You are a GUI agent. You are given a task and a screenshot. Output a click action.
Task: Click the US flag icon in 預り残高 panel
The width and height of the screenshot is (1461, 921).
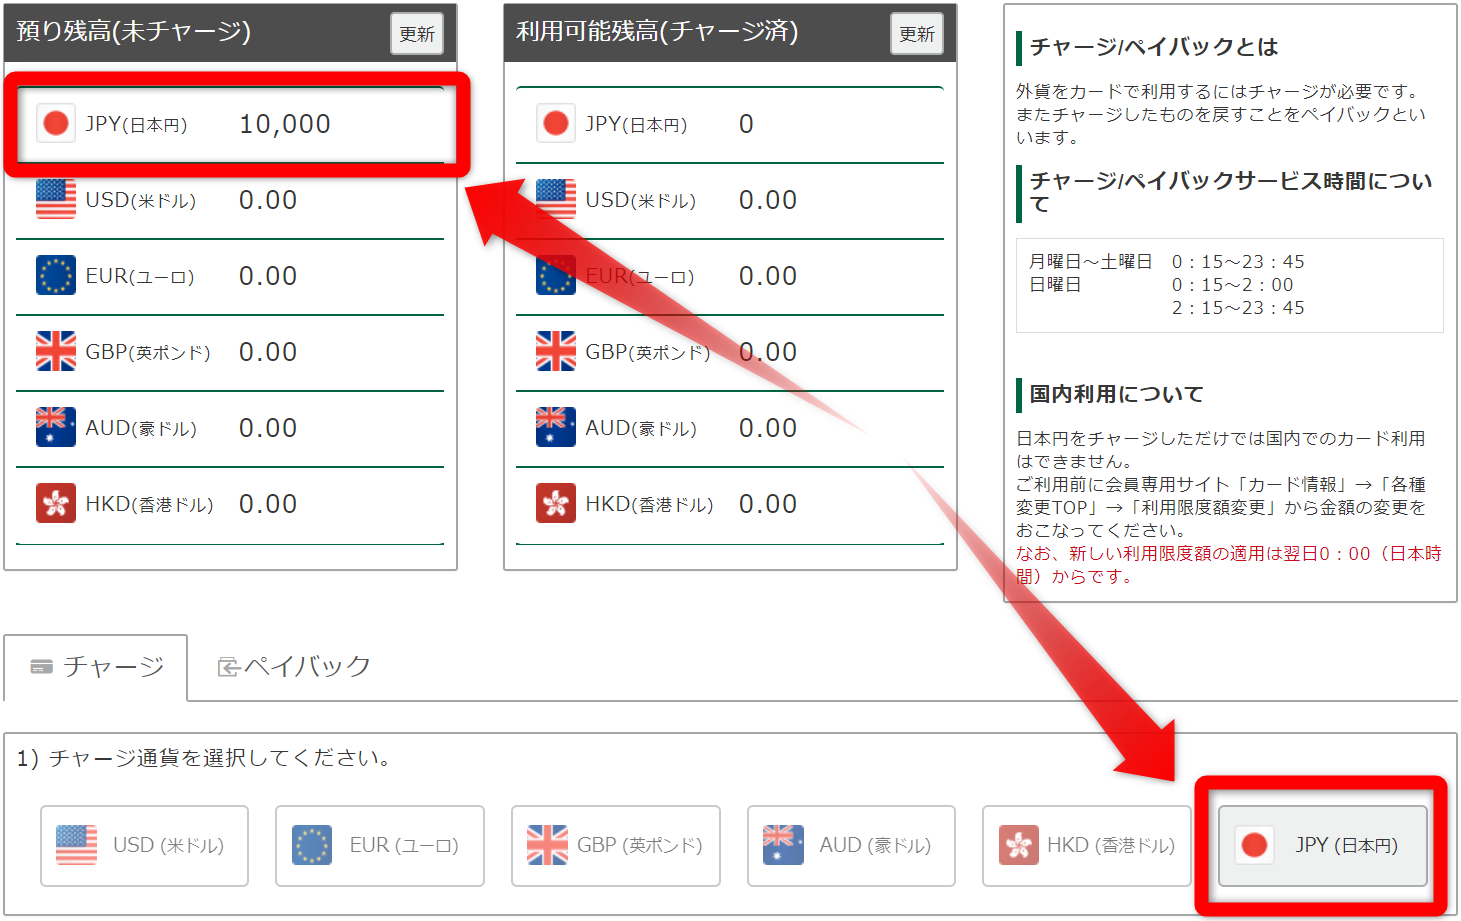[x=56, y=200]
